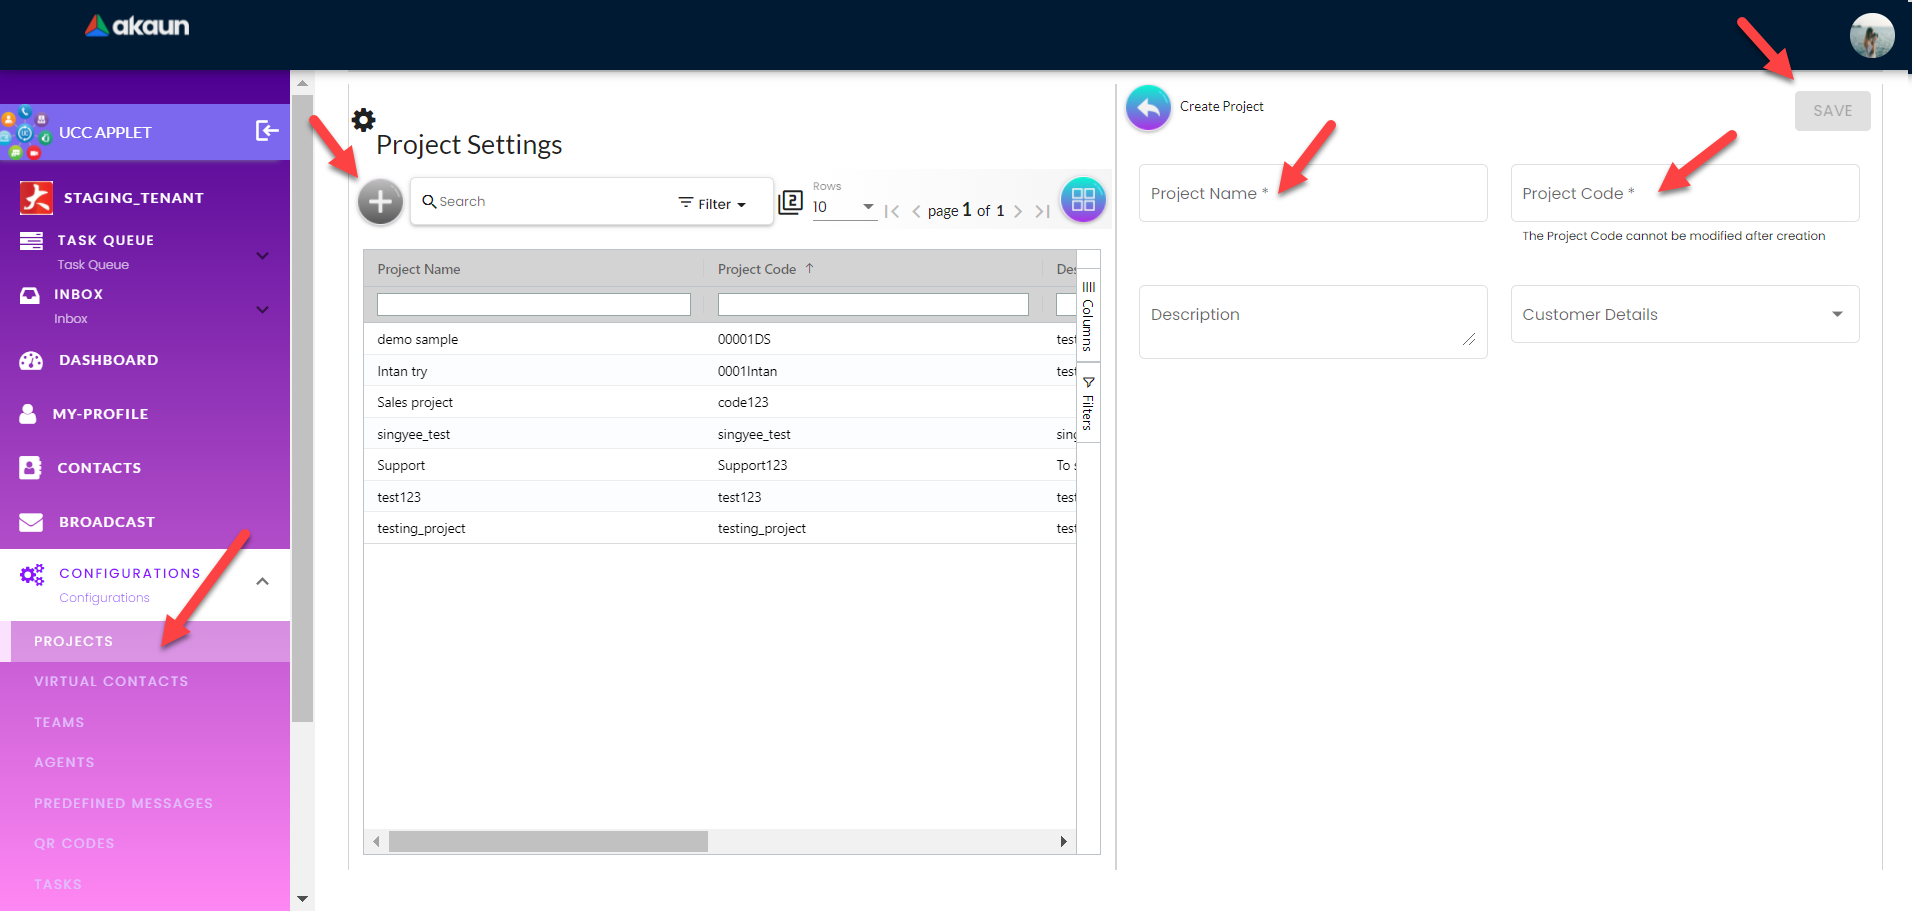Collapse the Configurations menu section
Image resolution: width=1912 pixels, height=911 pixels.
coord(262,581)
